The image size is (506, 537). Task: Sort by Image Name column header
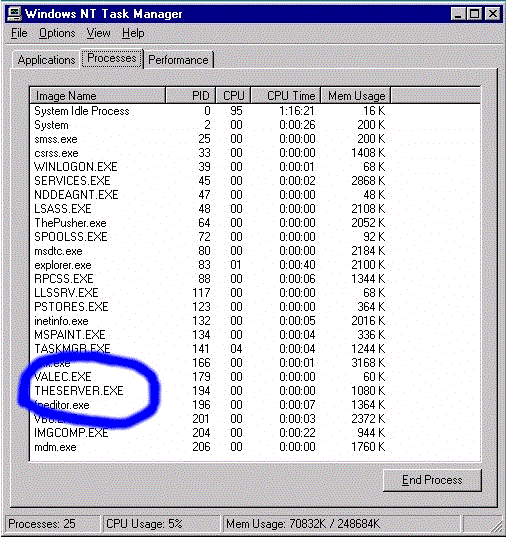coord(98,96)
